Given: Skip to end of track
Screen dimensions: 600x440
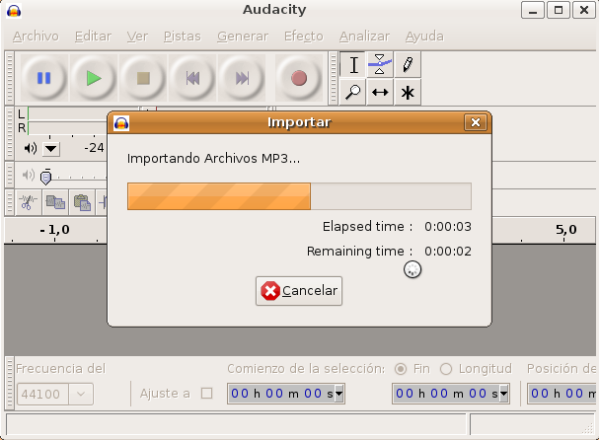Looking at the screenshot, I should point(243,78).
